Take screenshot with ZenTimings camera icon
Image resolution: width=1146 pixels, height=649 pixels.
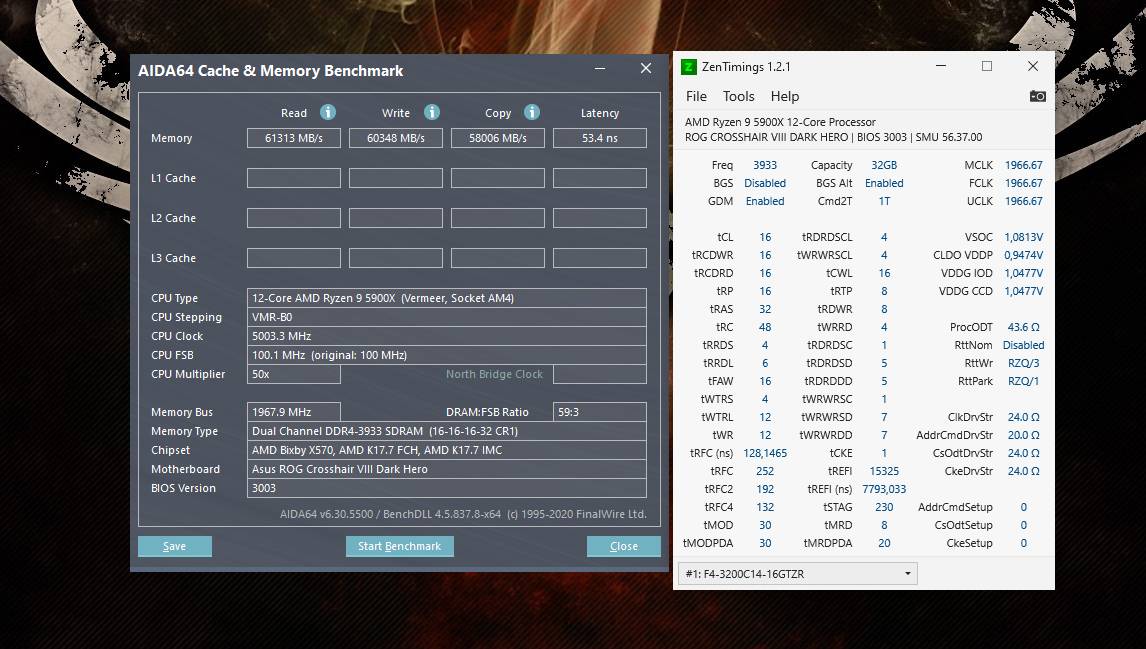pos(1037,96)
